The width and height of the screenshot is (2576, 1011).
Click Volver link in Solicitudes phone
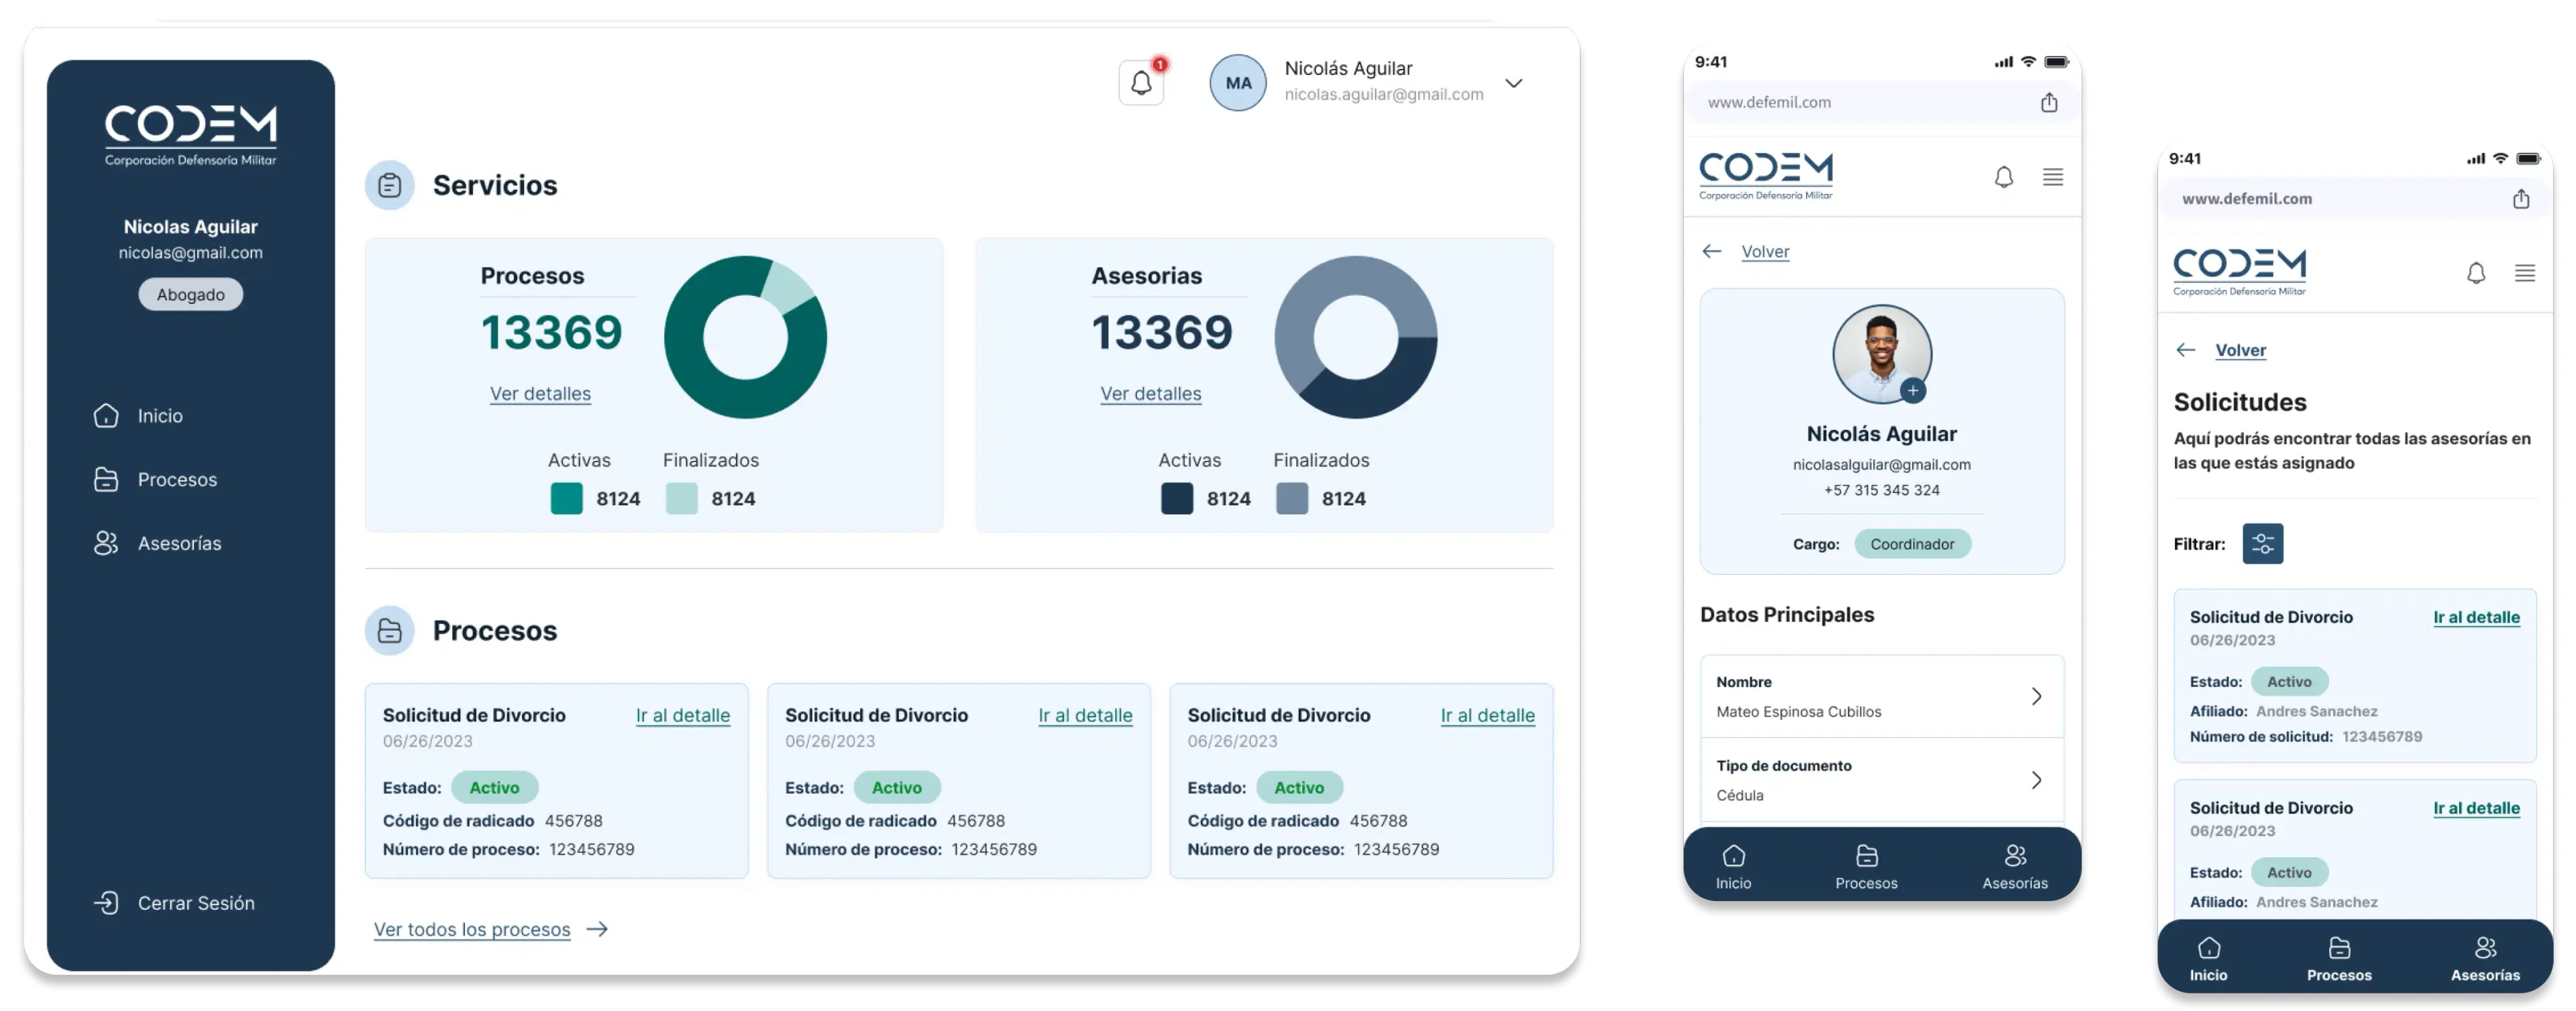2240,349
